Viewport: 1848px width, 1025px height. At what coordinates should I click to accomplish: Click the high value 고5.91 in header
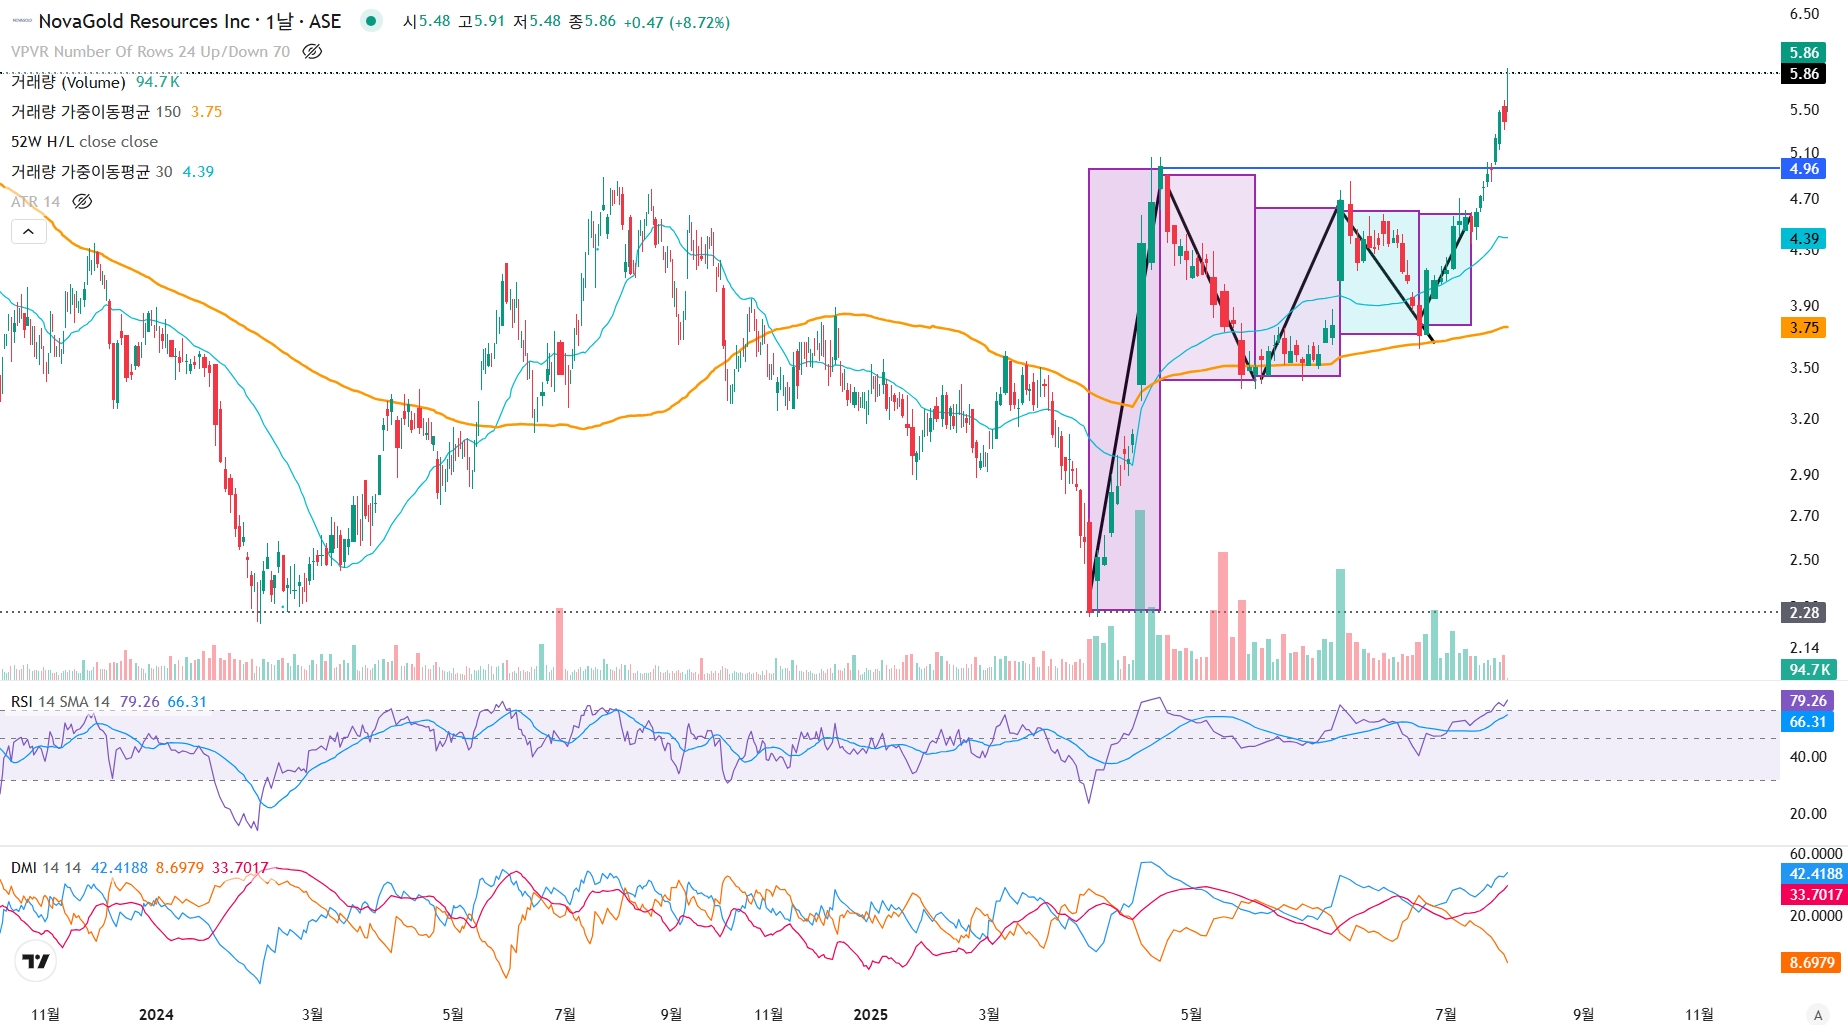click(x=482, y=21)
